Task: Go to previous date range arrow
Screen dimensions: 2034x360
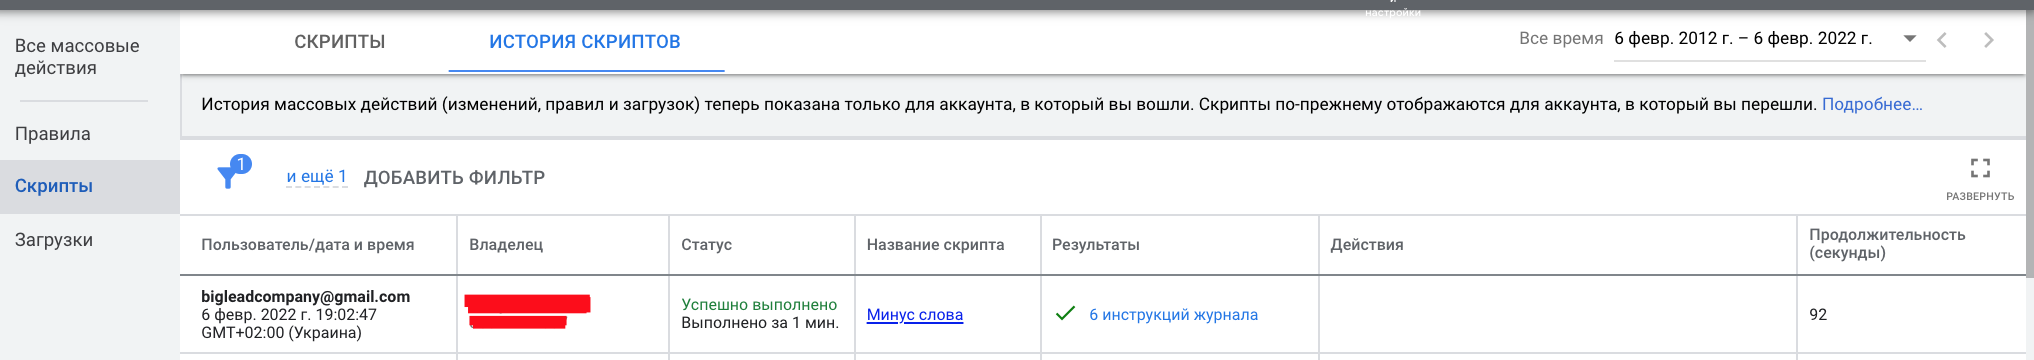Action: (1942, 40)
